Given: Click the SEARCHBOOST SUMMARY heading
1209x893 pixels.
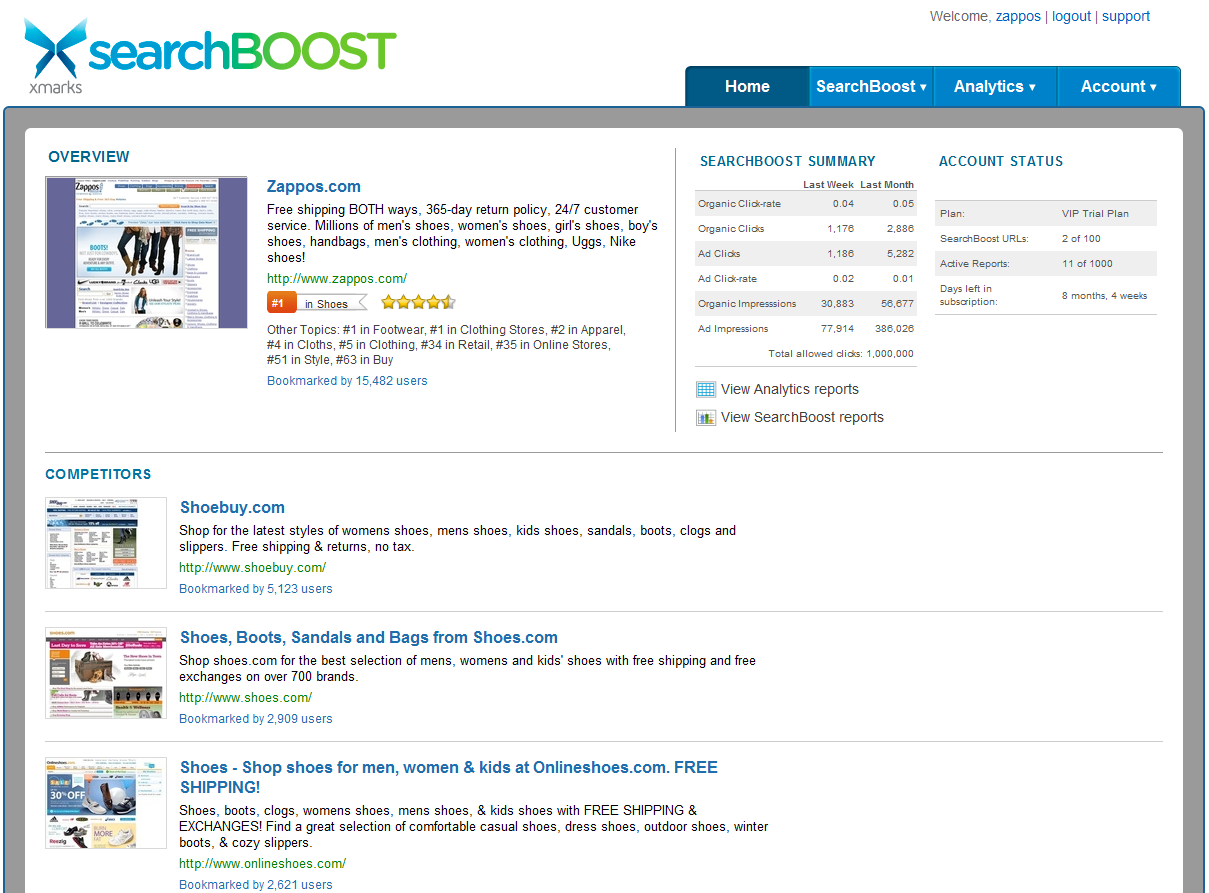Looking at the screenshot, I should [788, 161].
